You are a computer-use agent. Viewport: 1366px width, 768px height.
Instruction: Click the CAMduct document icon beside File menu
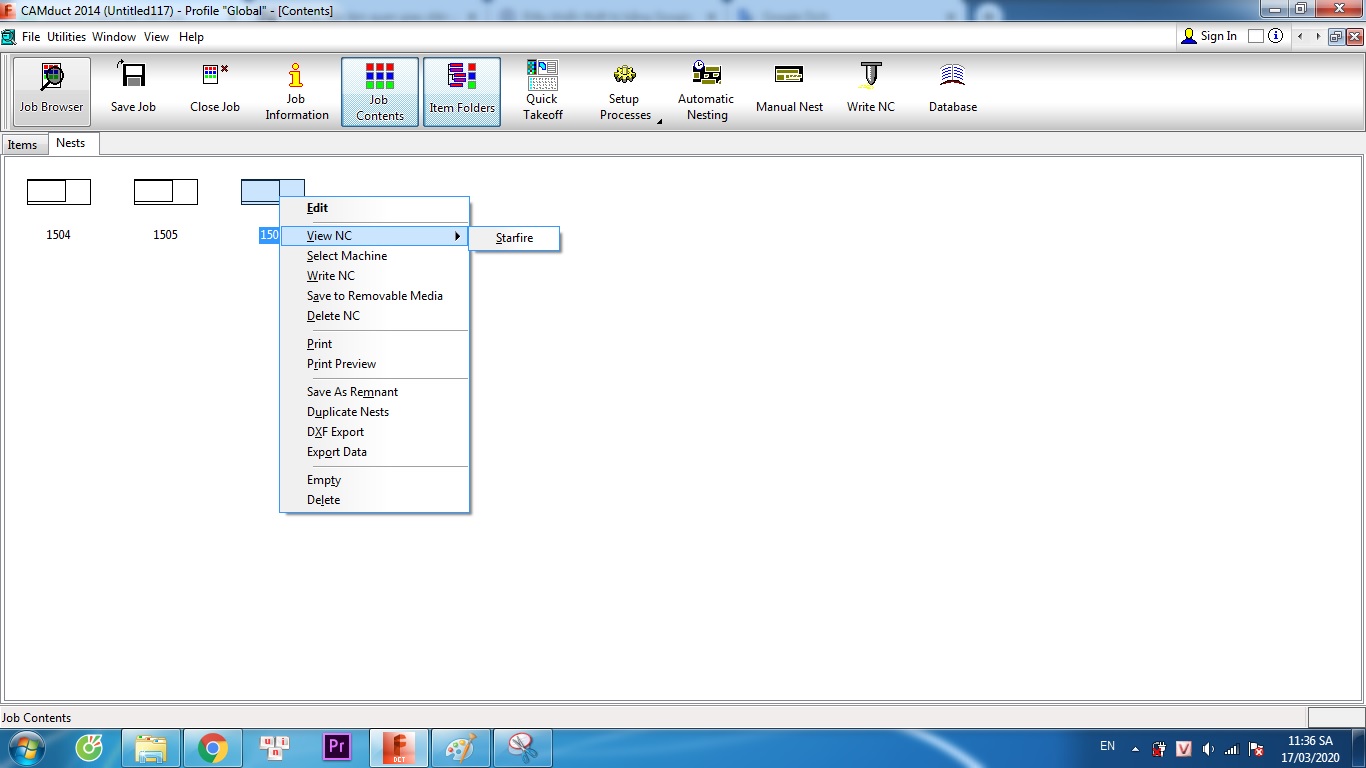coord(9,37)
